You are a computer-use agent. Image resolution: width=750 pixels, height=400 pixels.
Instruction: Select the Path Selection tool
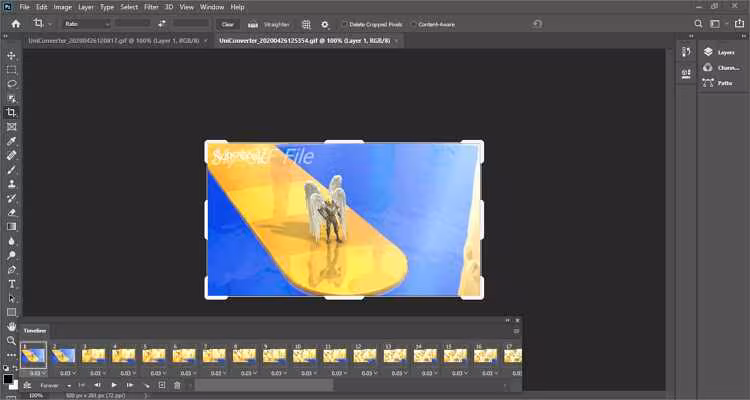pos(11,298)
